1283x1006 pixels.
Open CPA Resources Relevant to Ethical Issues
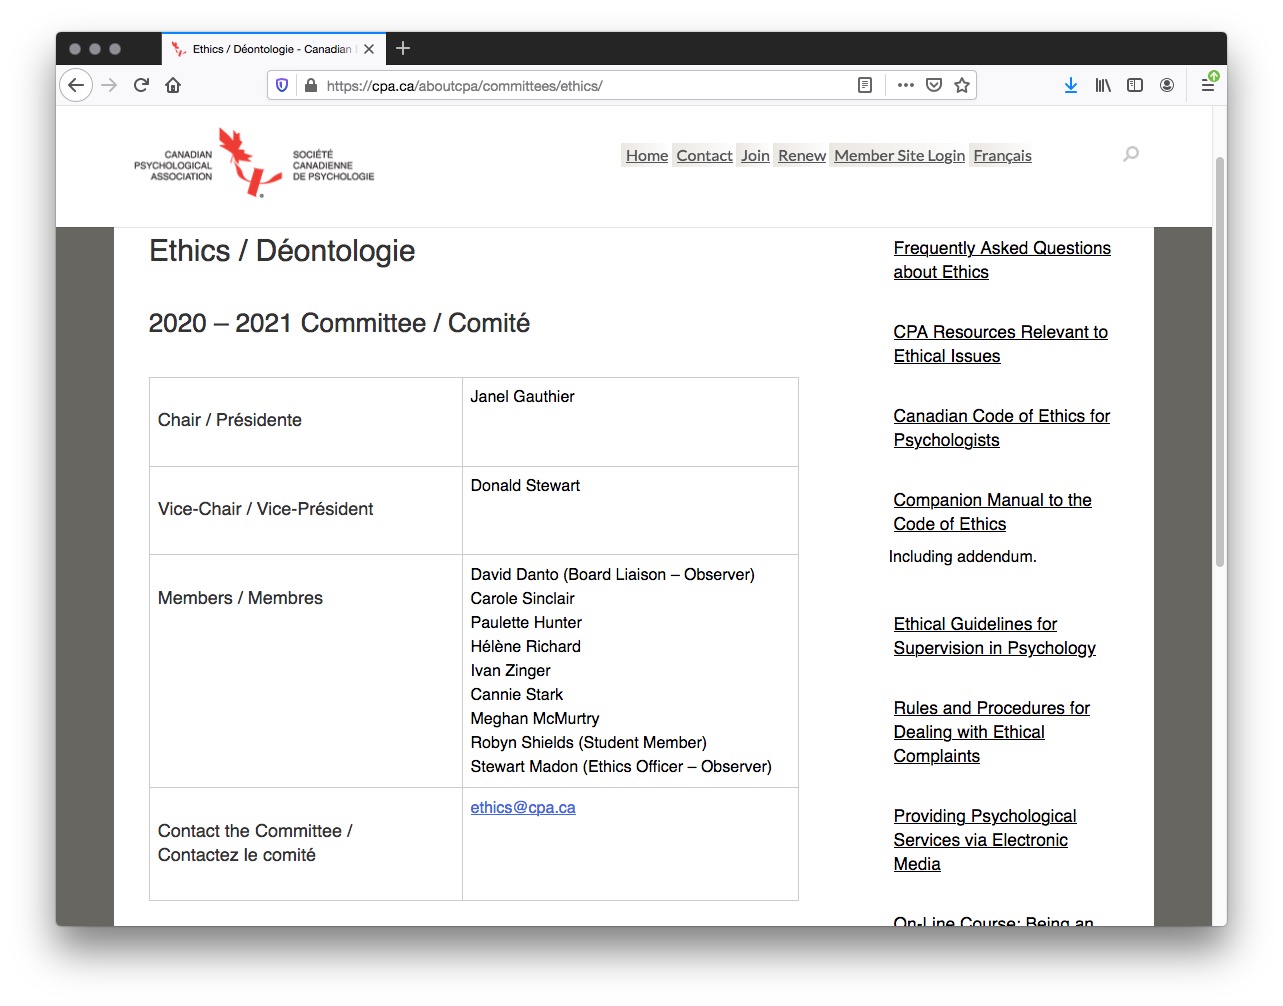click(1001, 344)
